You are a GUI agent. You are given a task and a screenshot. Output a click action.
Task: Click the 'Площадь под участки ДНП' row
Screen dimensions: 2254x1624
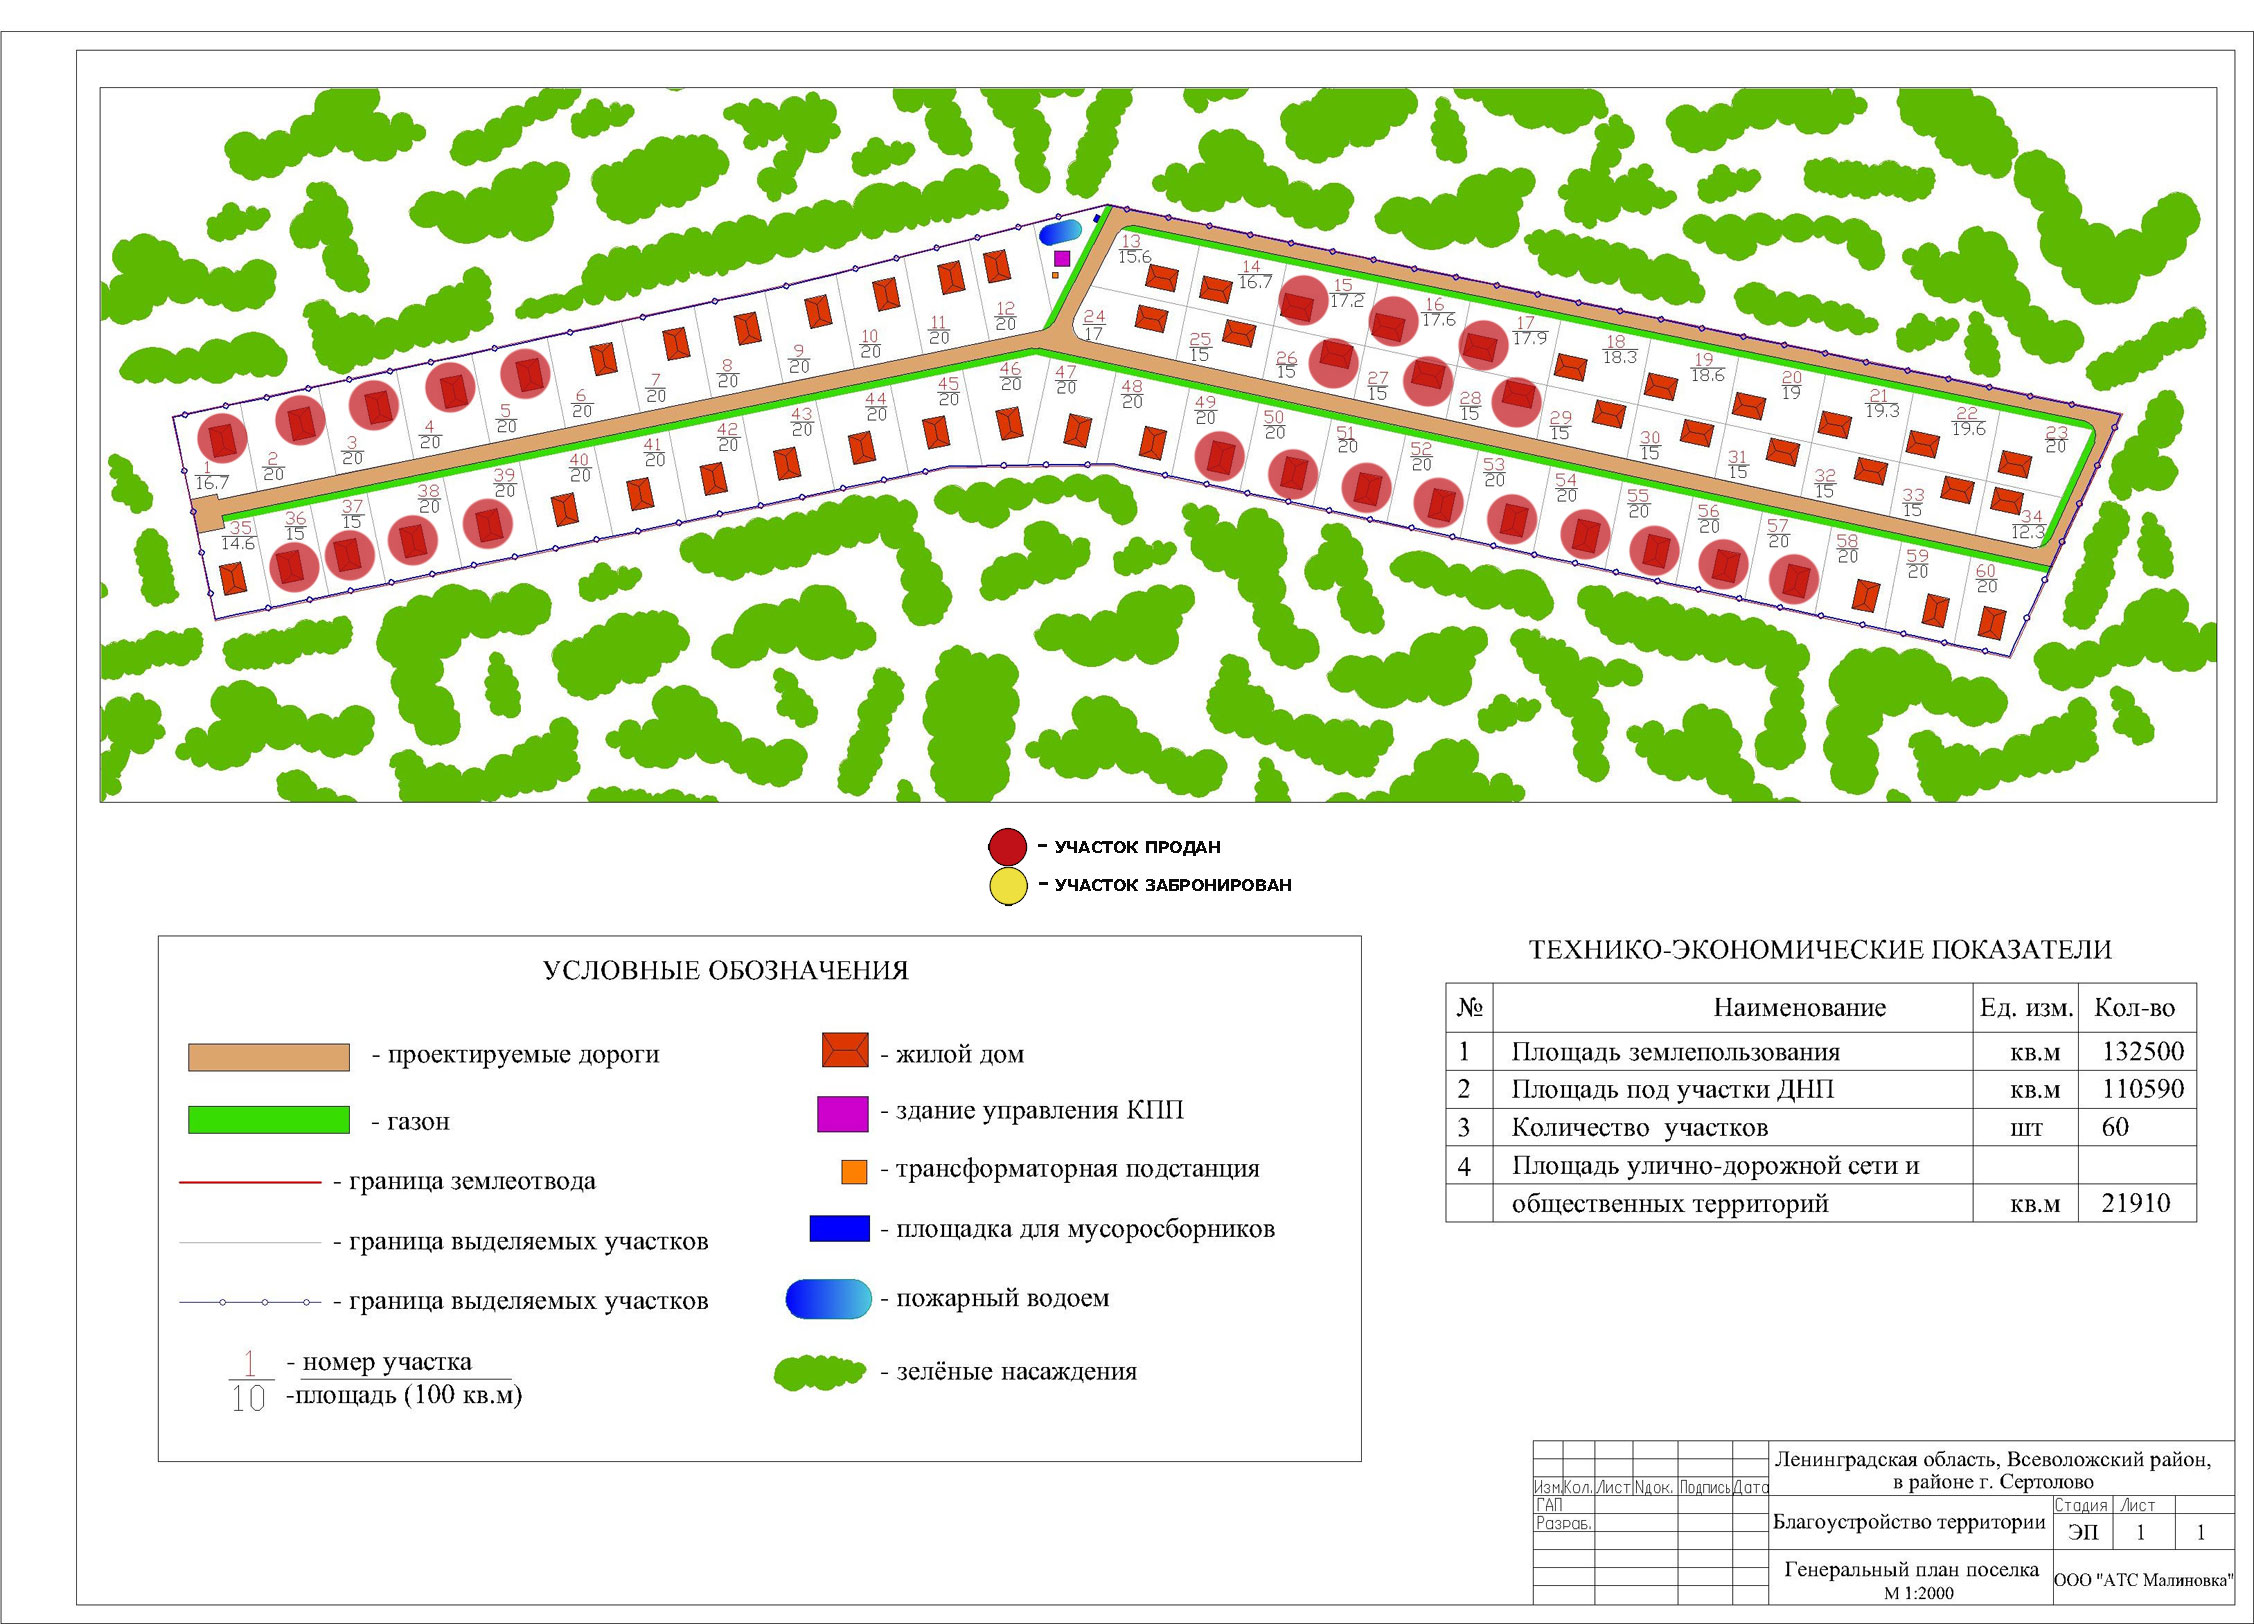tap(1821, 1089)
